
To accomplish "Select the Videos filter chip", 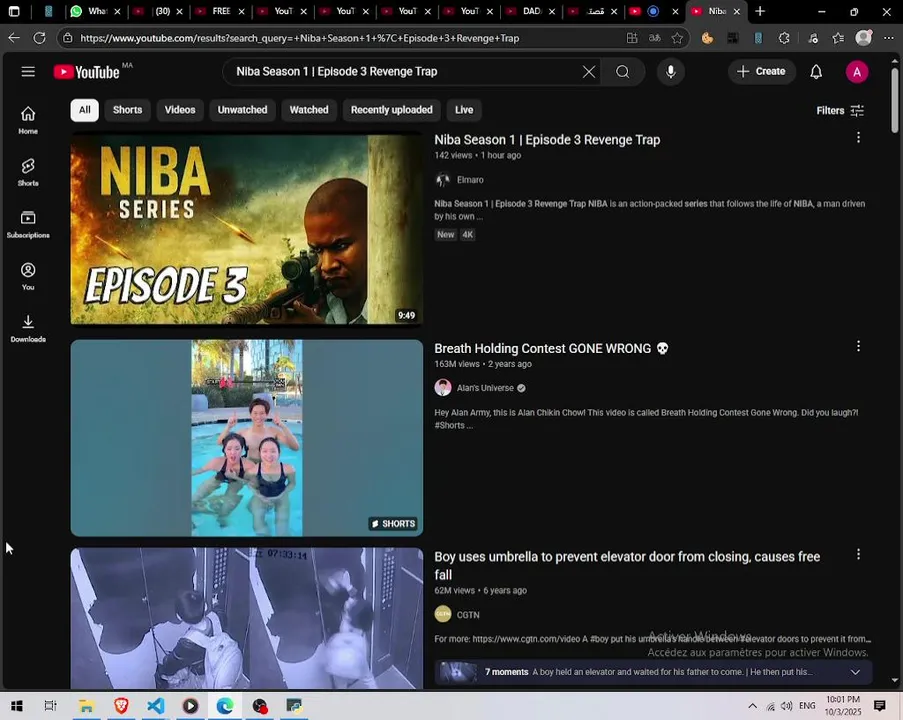I will [x=180, y=110].
